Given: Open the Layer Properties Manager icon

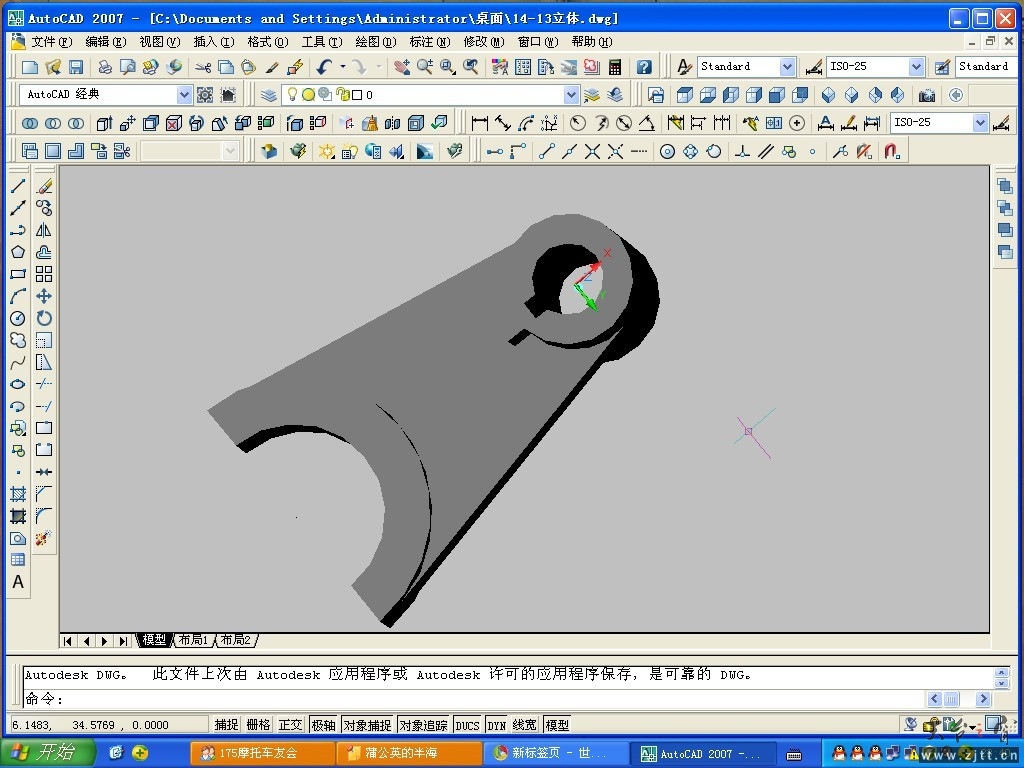Looking at the screenshot, I should [269, 95].
